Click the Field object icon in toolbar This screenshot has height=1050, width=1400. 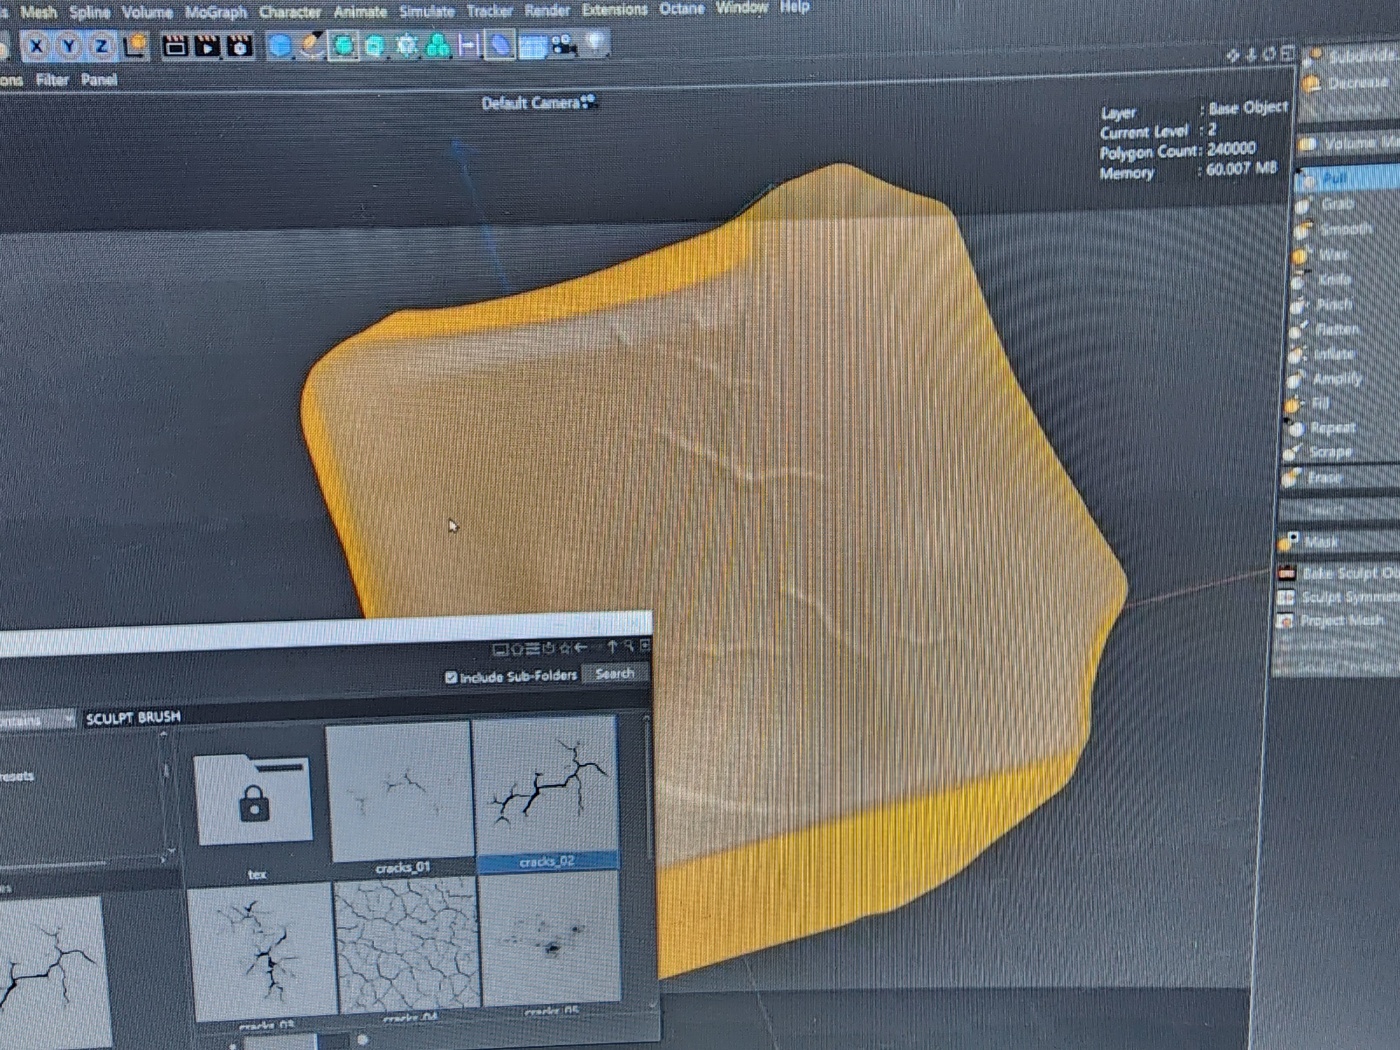pos(468,46)
